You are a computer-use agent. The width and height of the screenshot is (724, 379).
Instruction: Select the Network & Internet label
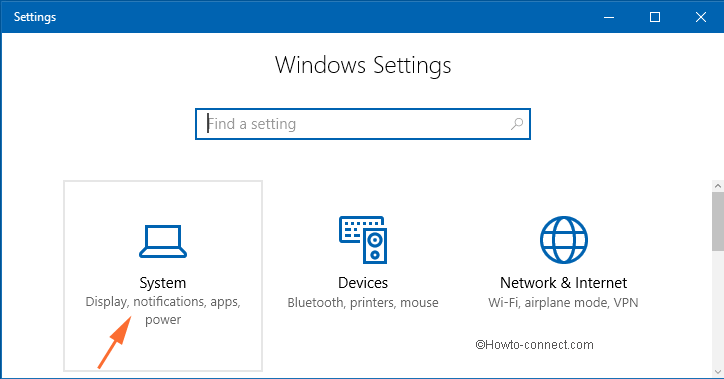[x=563, y=283]
